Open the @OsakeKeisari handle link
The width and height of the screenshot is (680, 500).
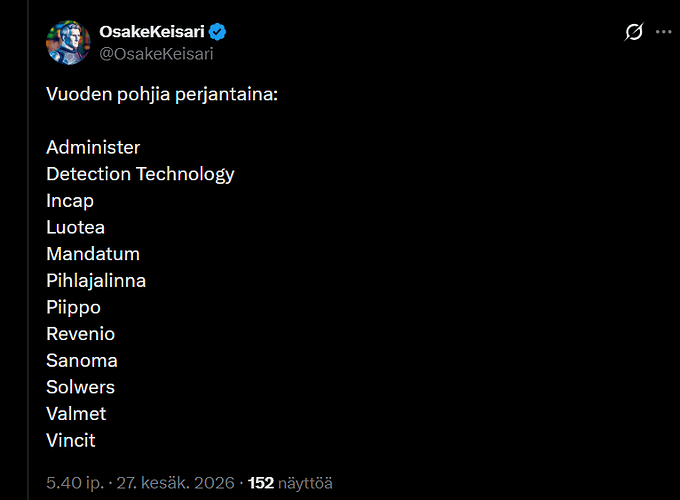(x=156, y=54)
